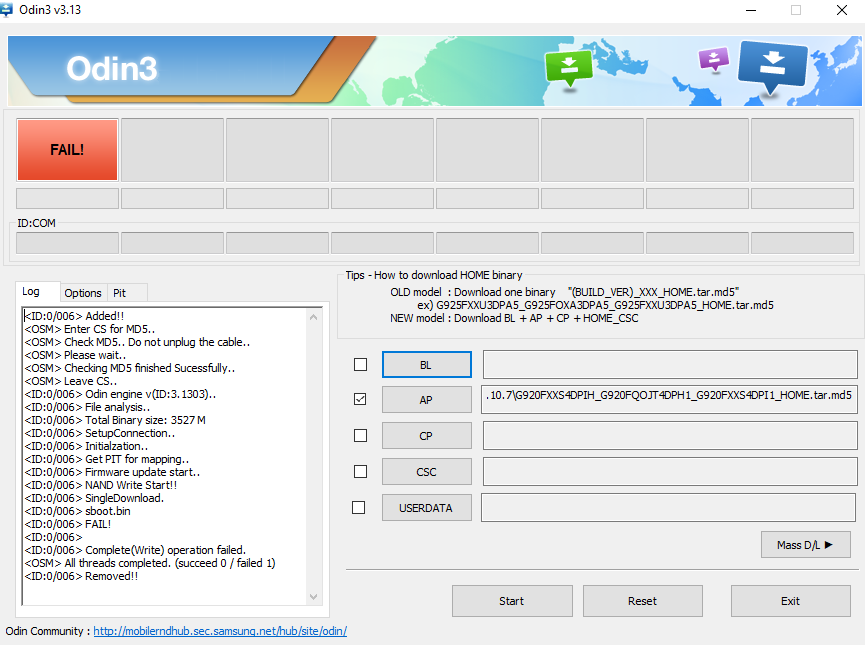
Task: Uncheck the AP file checkbox
Action: click(360, 399)
